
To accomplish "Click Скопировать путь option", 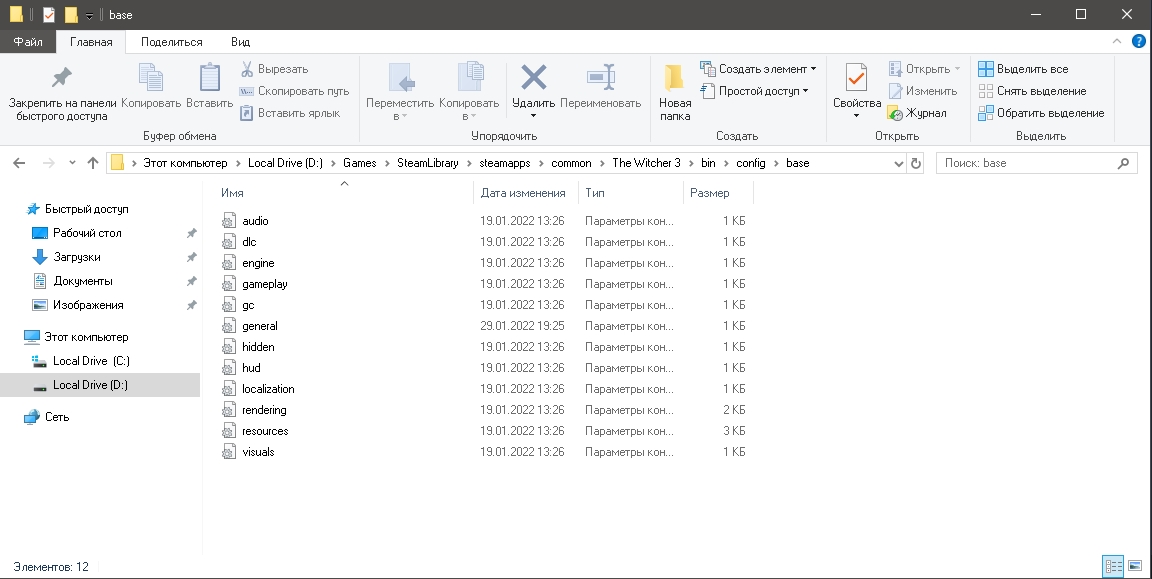I will (x=294, y=91).
